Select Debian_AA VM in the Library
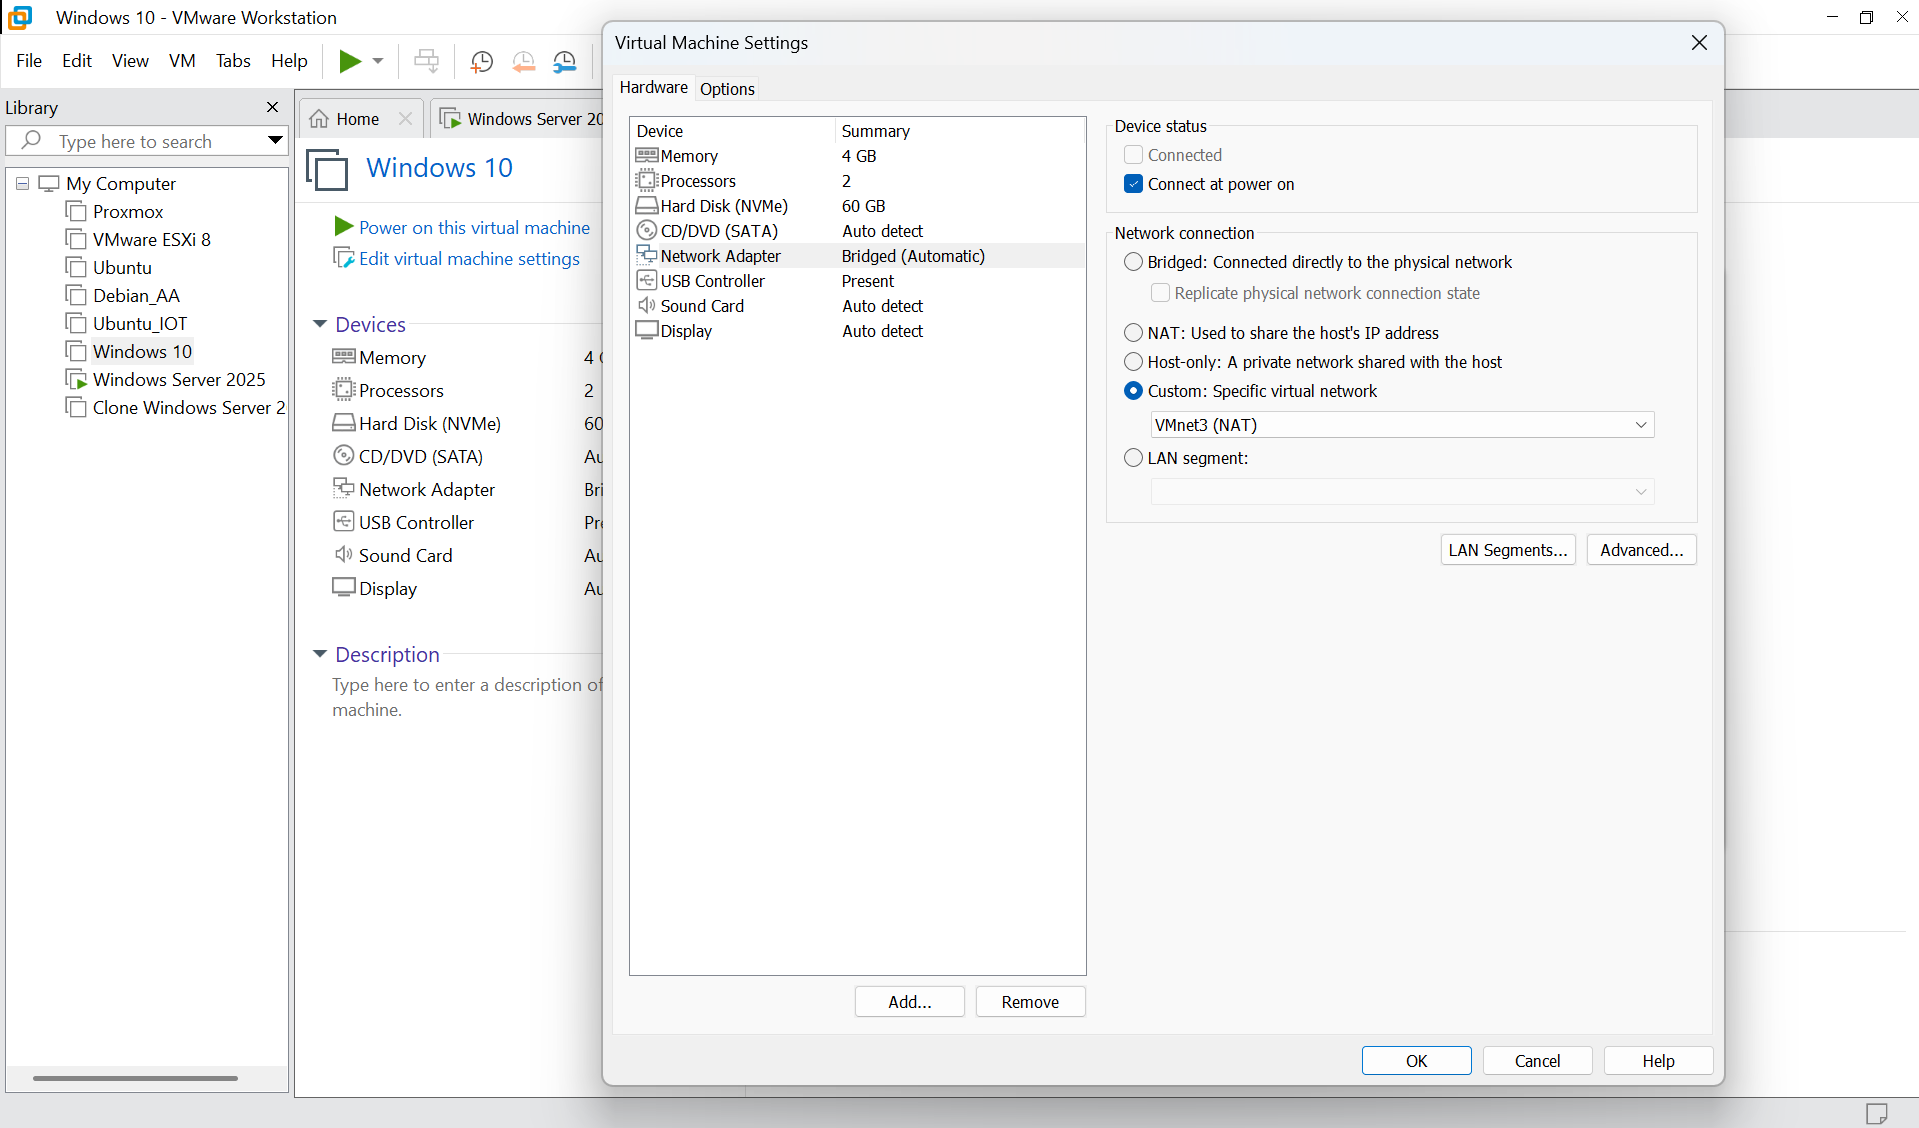This screenshot has width=1919, height=1128. pos(136,296)
